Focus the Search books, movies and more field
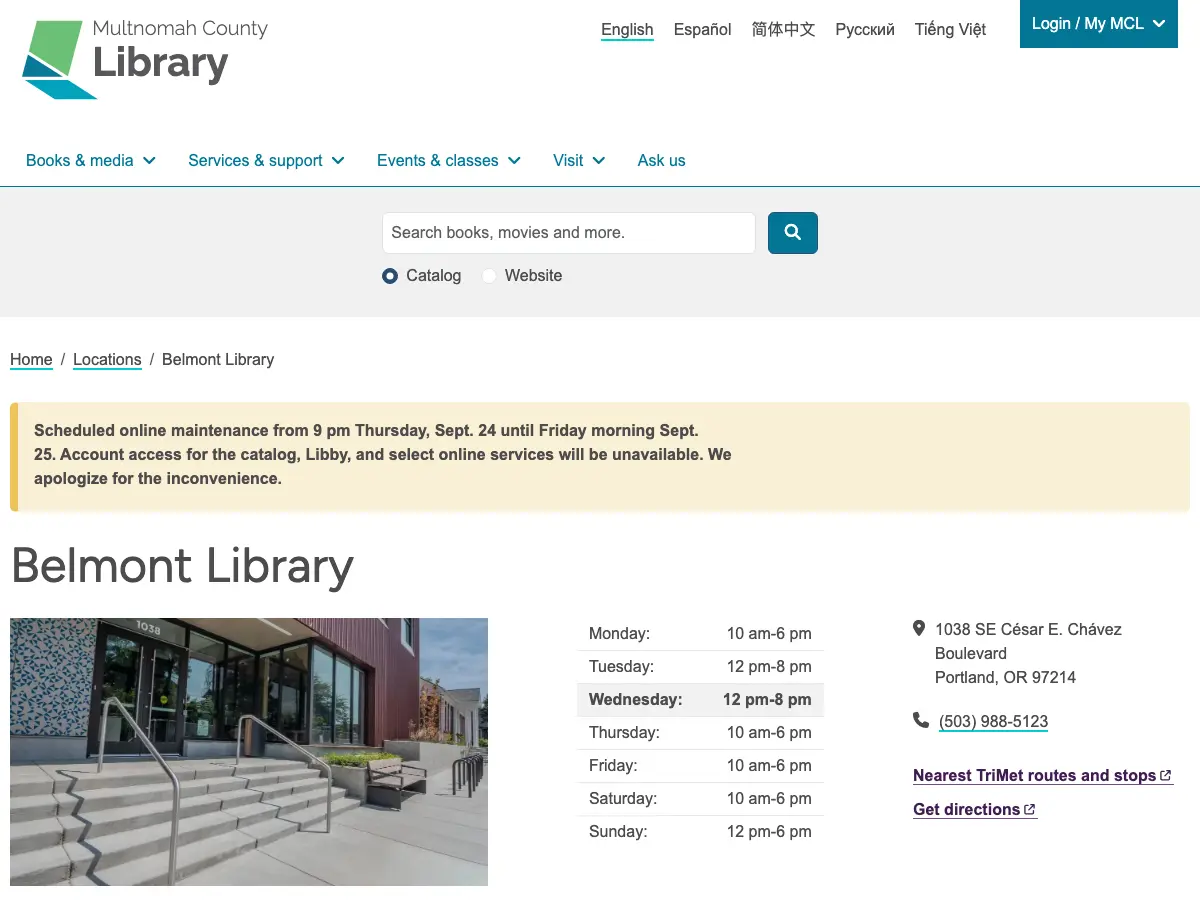 coord(569,233)
